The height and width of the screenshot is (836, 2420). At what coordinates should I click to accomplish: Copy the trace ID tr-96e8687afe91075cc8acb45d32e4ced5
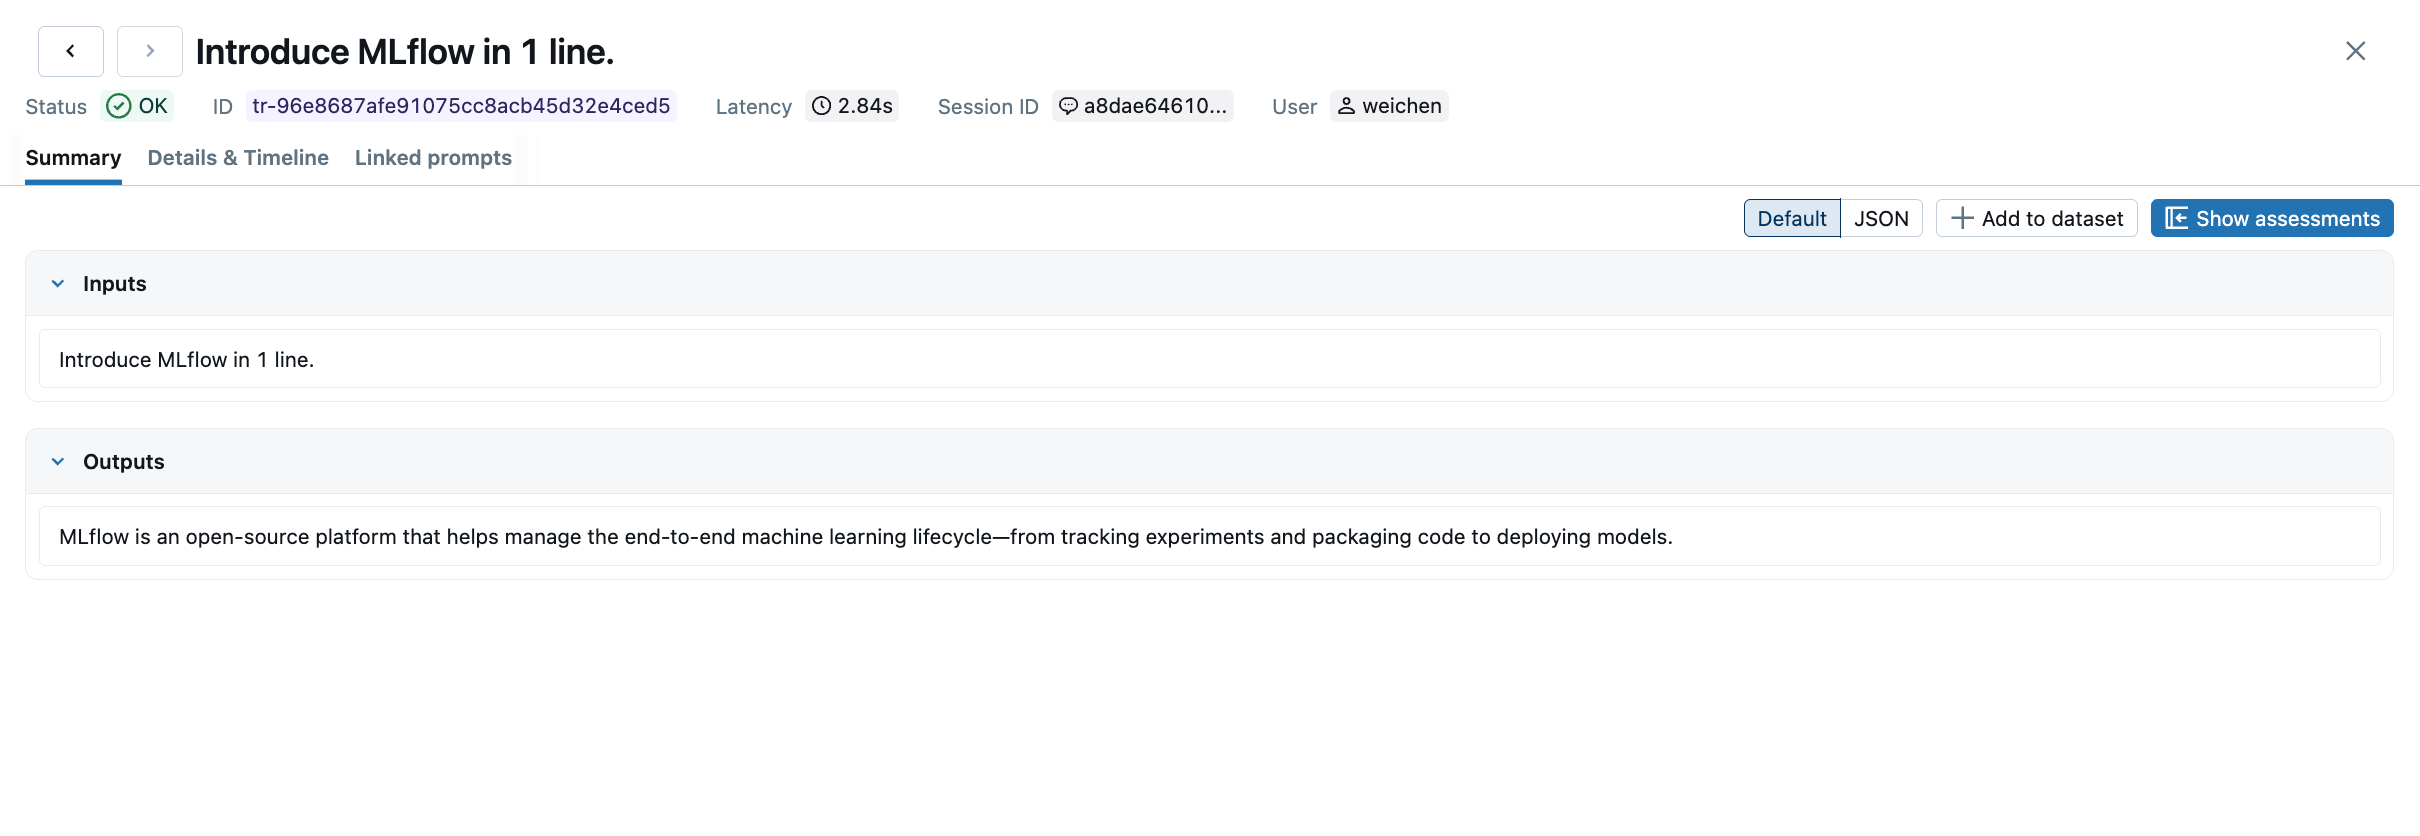click(461, 106)
